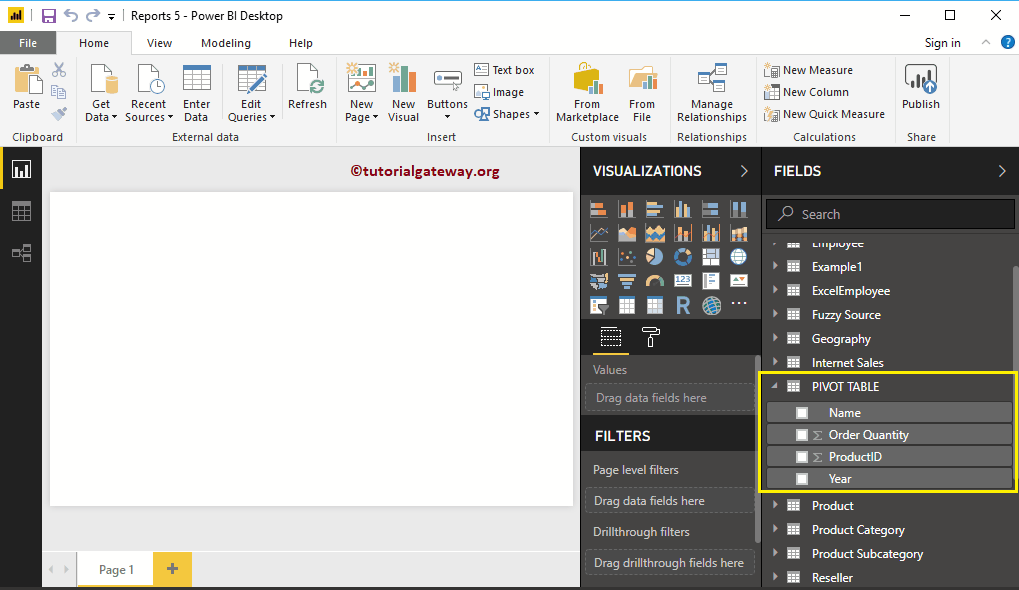The image size is (1019, 590).
Task: Expand the Example1 table
Action: [x=775, y=266]
